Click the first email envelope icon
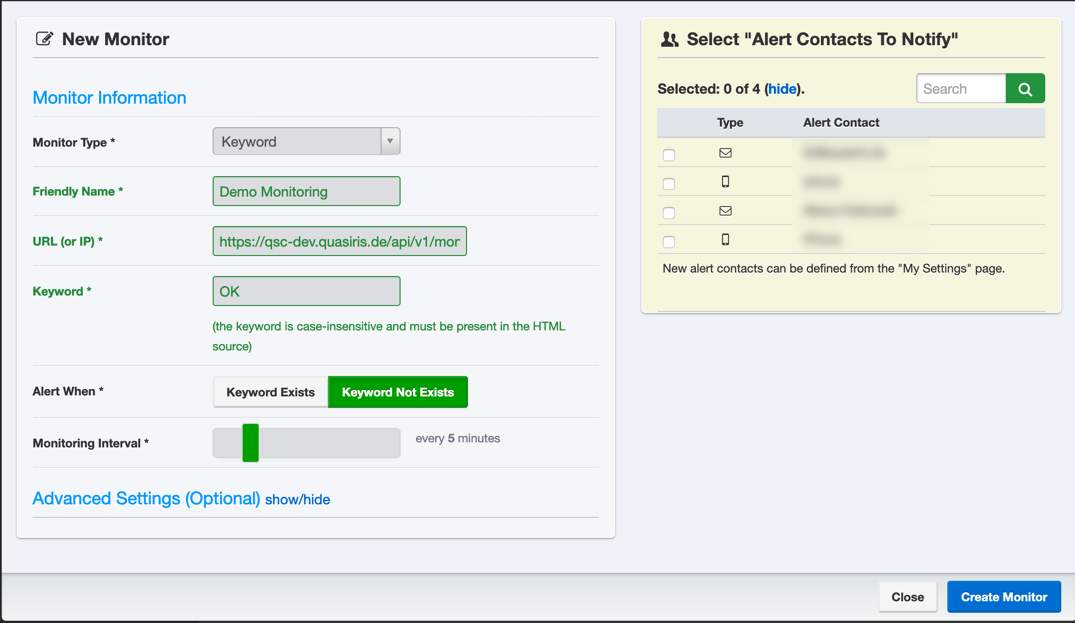Image resolution: width=1075 pixels, height=623 pixels. (x=725, y=153)
